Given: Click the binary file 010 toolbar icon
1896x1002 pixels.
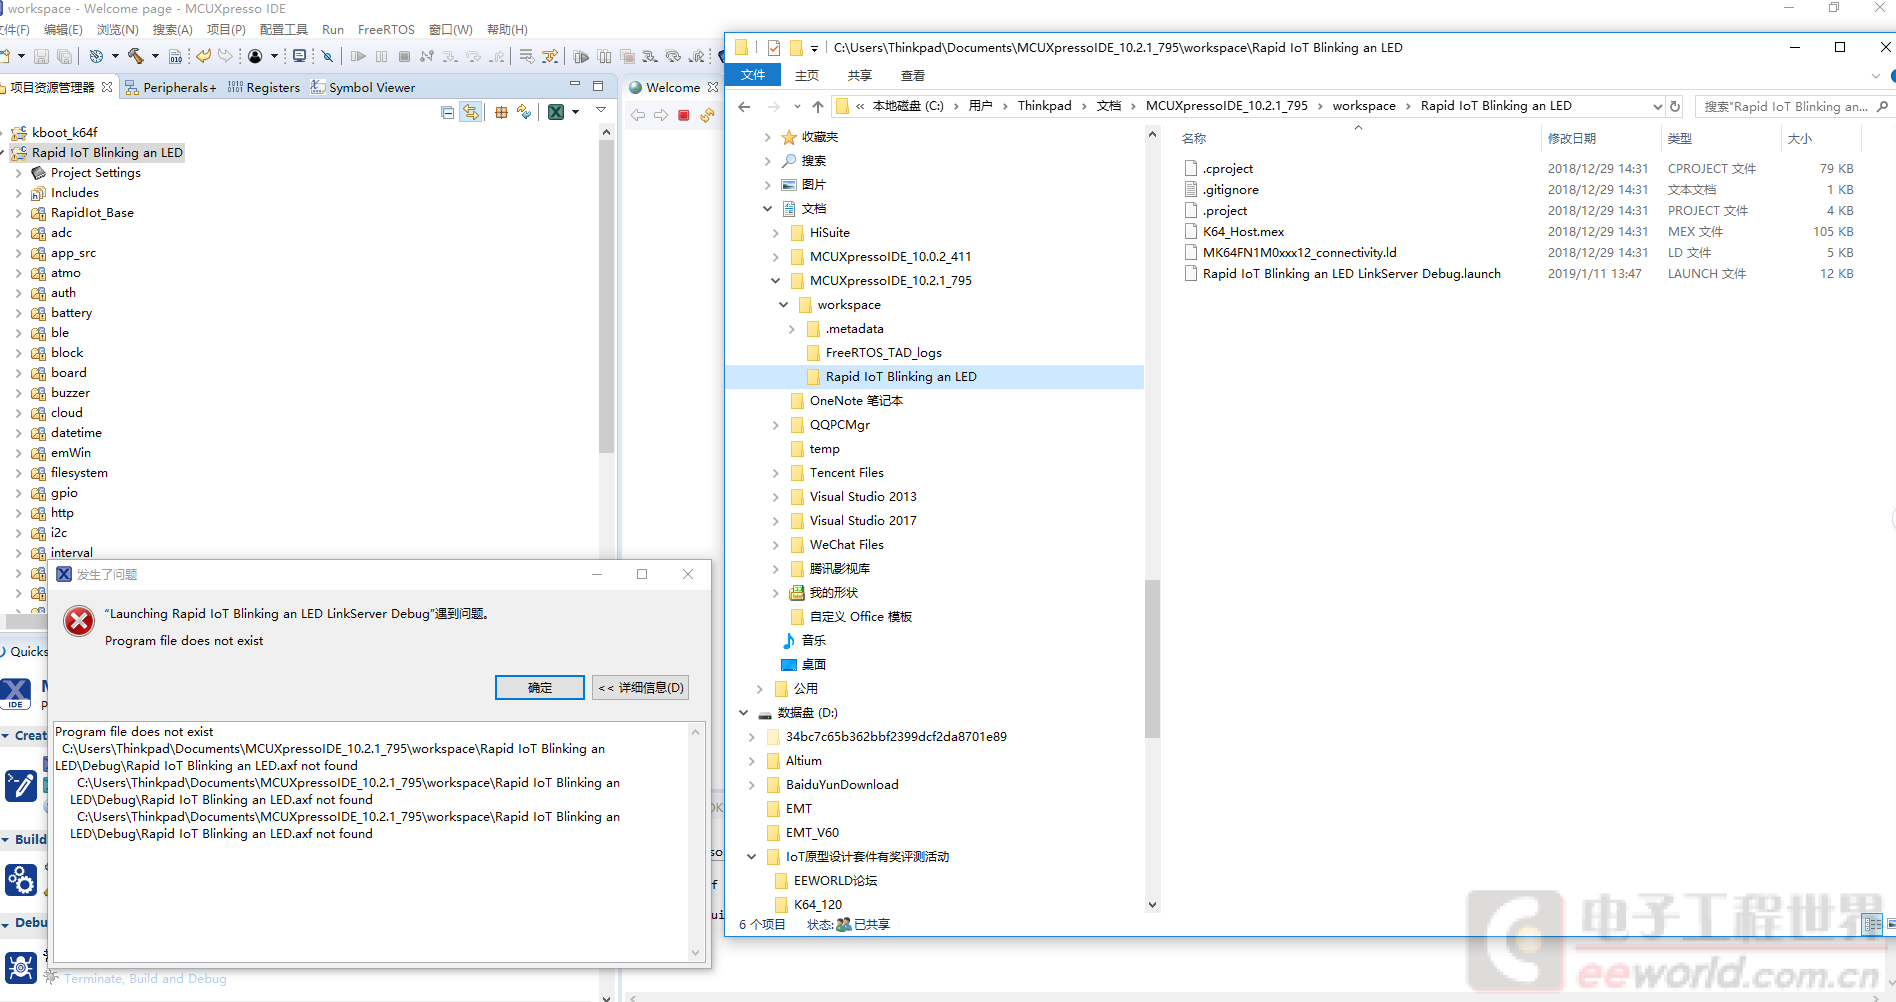Looking at the screenshot, I should (176, 57).
